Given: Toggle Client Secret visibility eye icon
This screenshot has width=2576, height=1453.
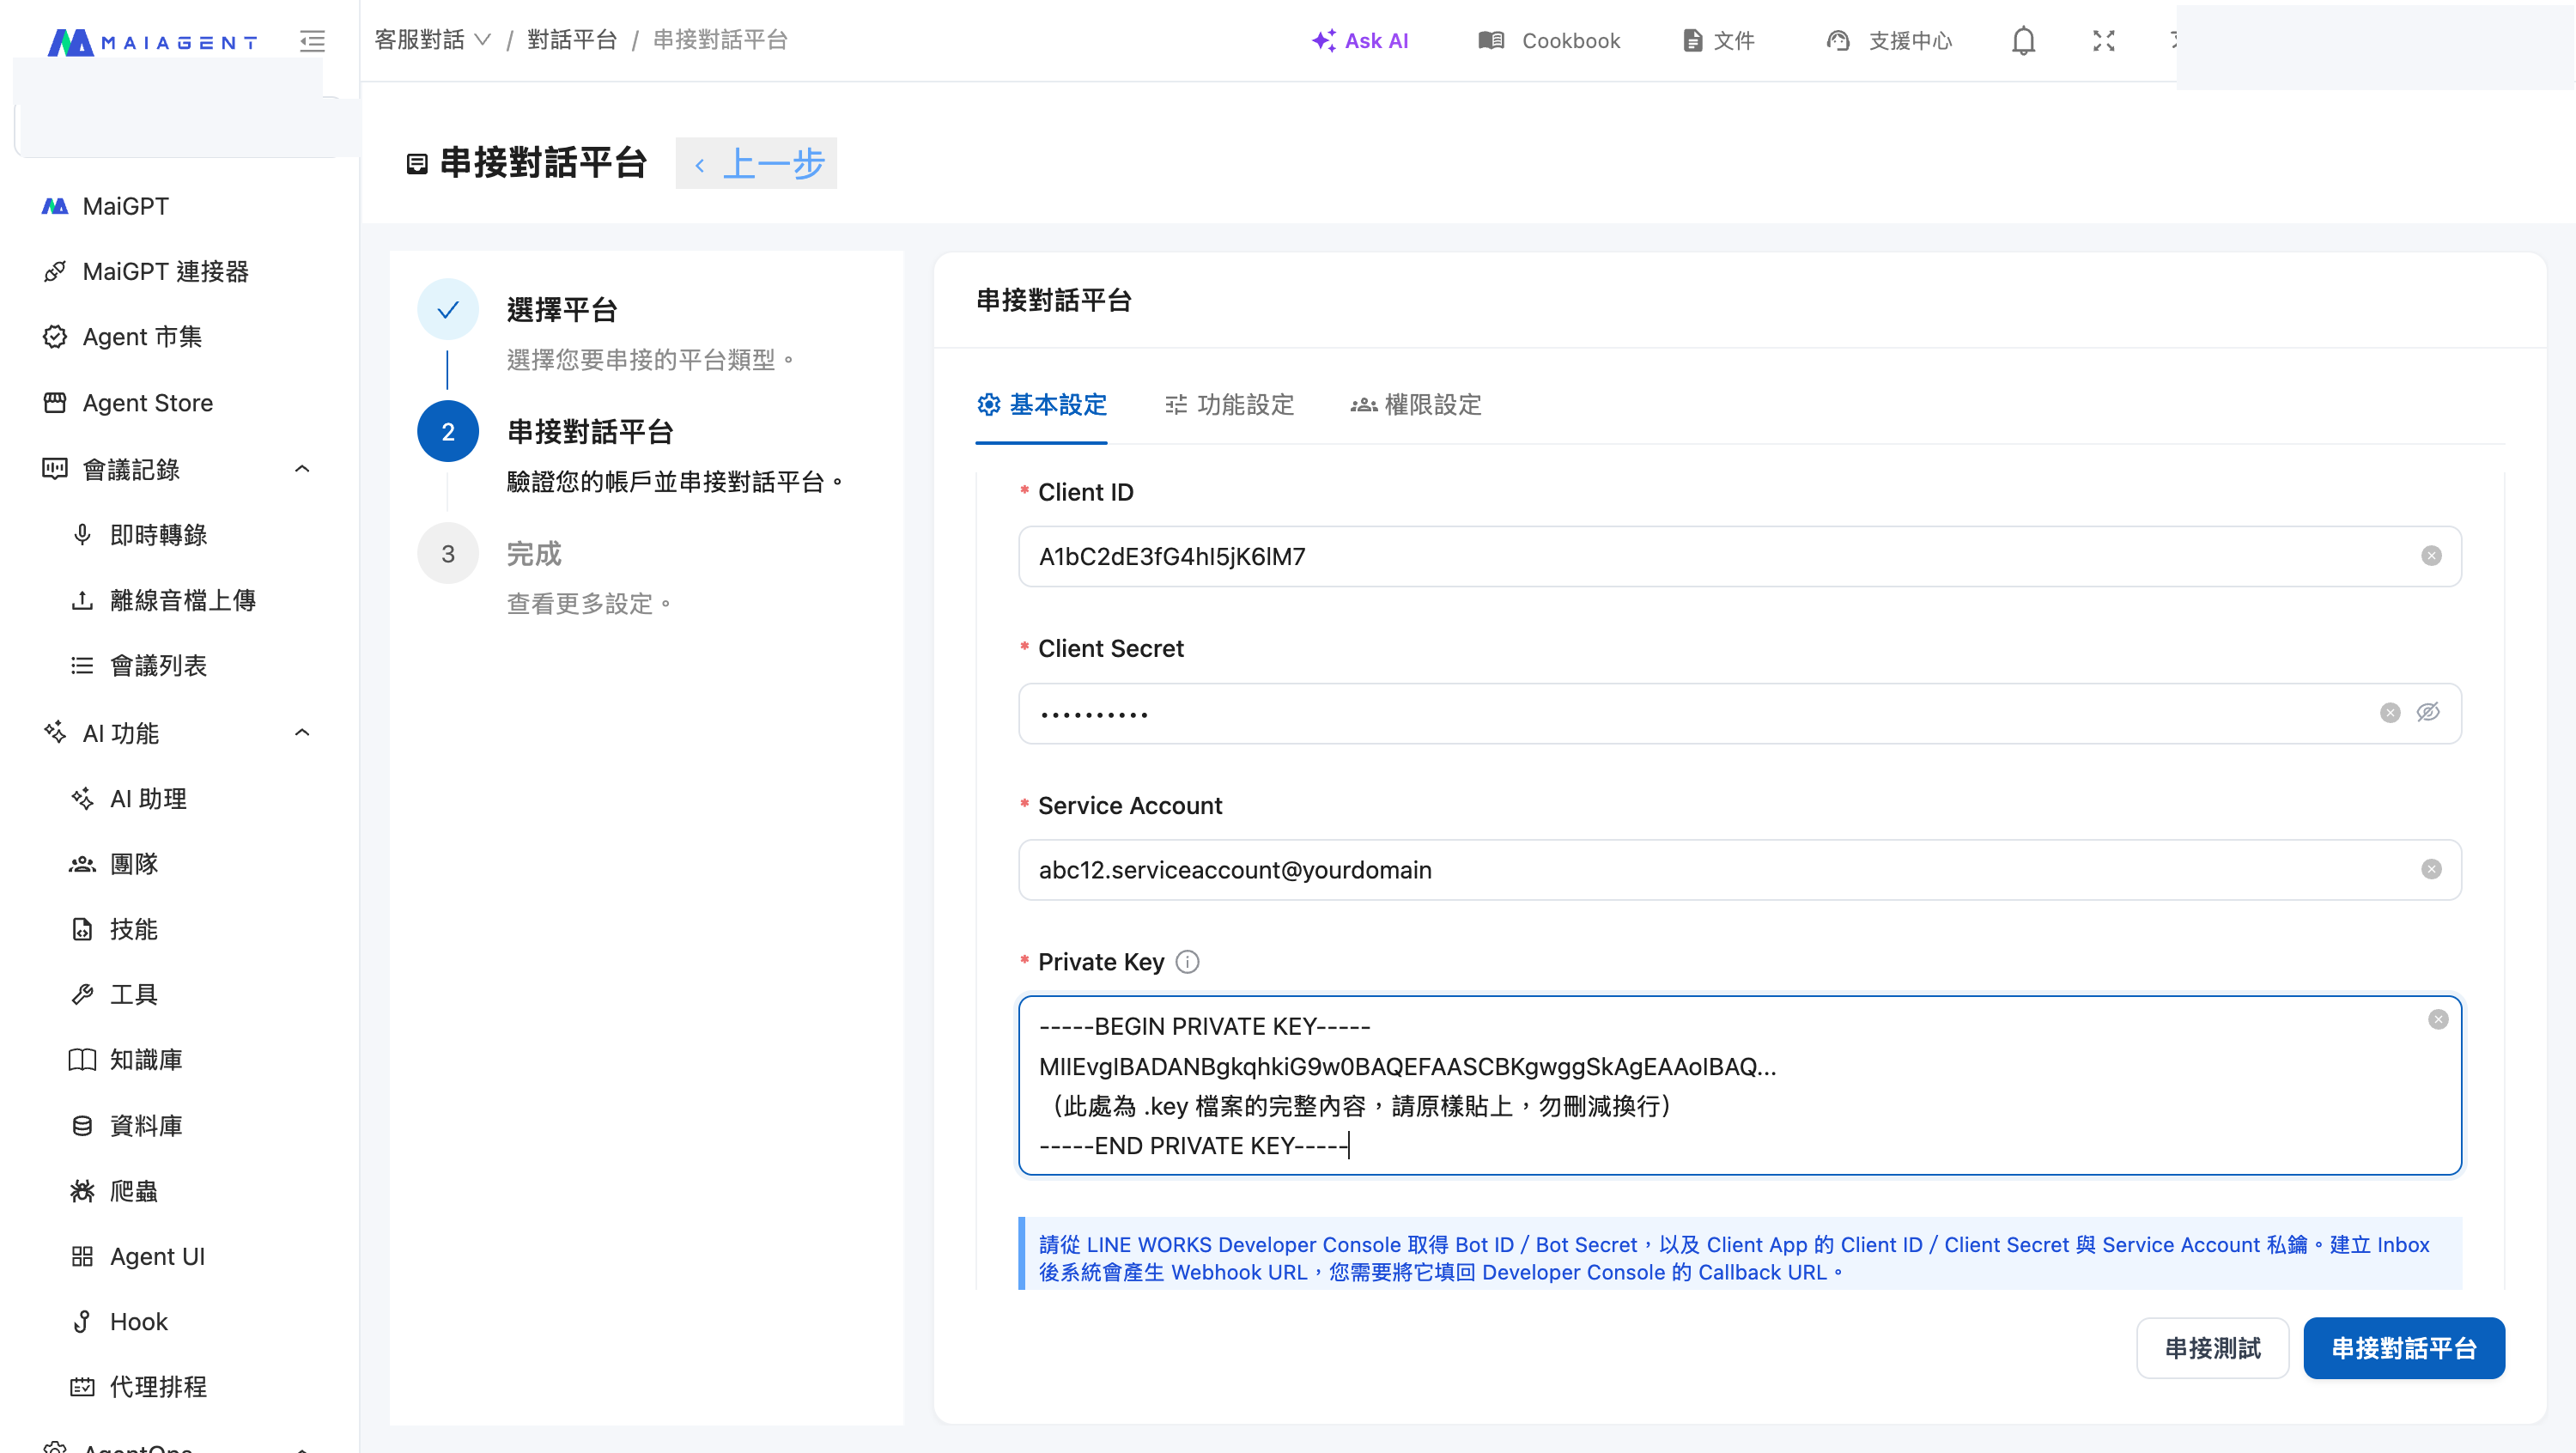Looking at the screenshot, I should point(2428,712).
